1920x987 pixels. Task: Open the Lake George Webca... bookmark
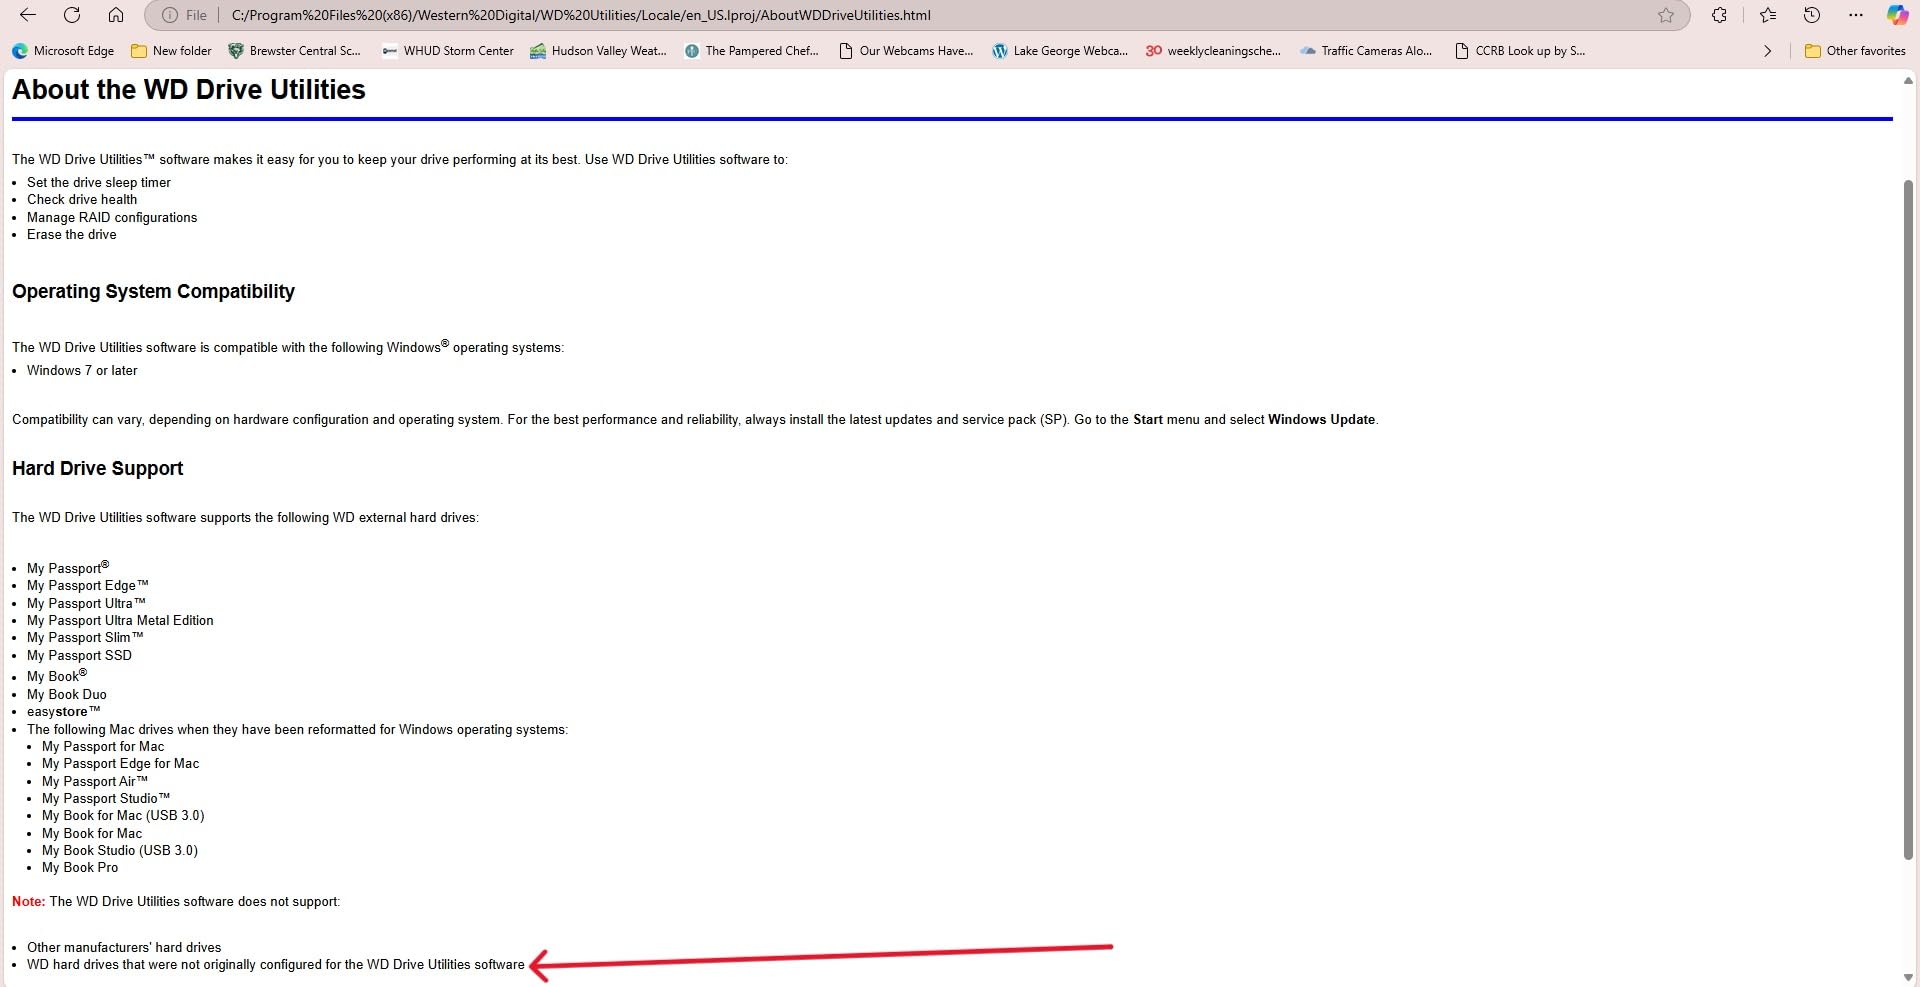tap(1060, 51)
